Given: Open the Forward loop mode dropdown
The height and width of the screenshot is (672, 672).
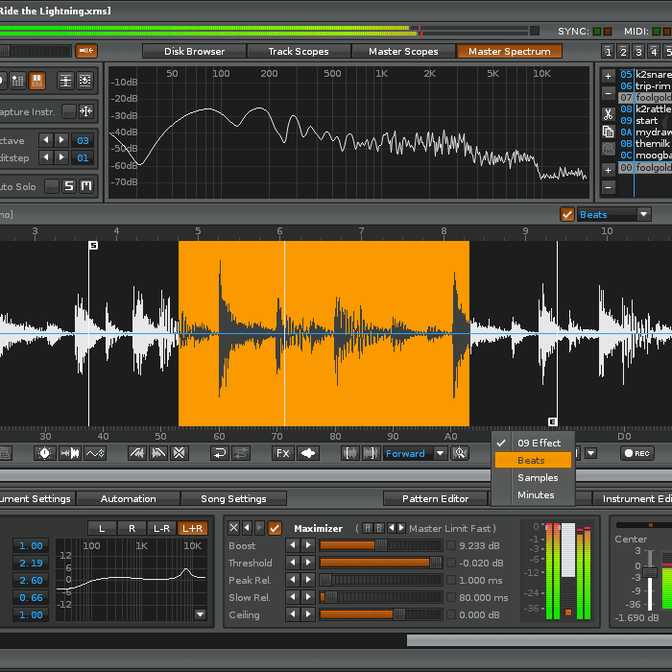Looking at the screenshot, I should click(x=414, y=453).
